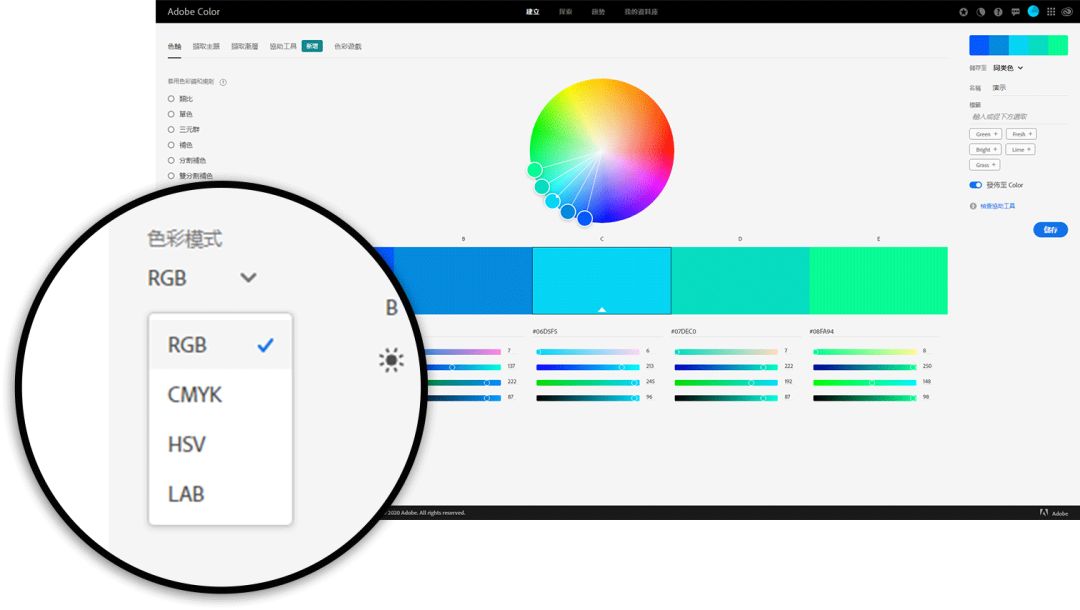Switch to the 擷取主題 tab
This screenshot has width=1080, height=610.
(206, 46)
